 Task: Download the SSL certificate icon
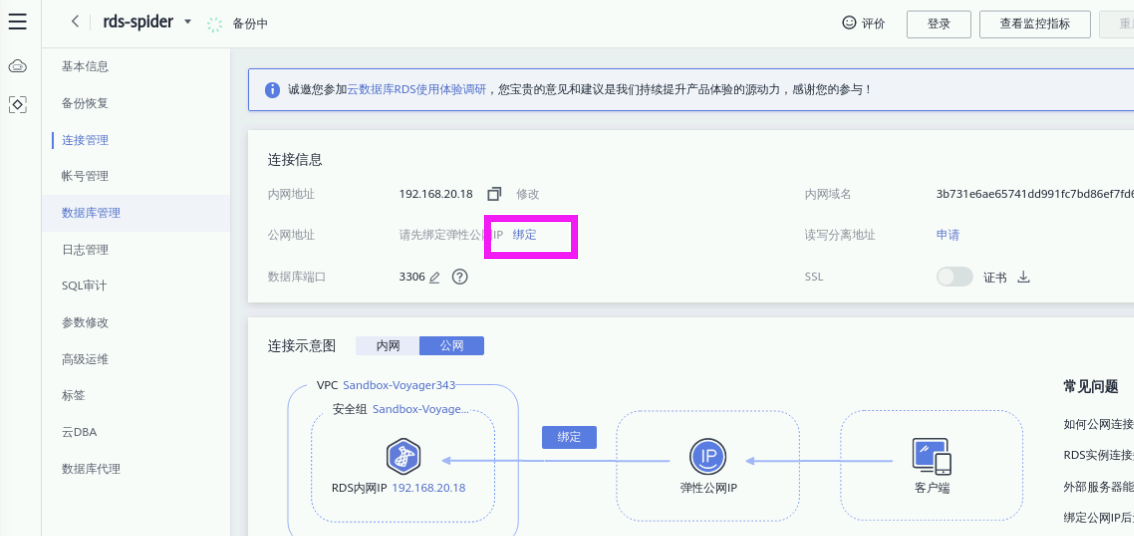pos(1023,277)
